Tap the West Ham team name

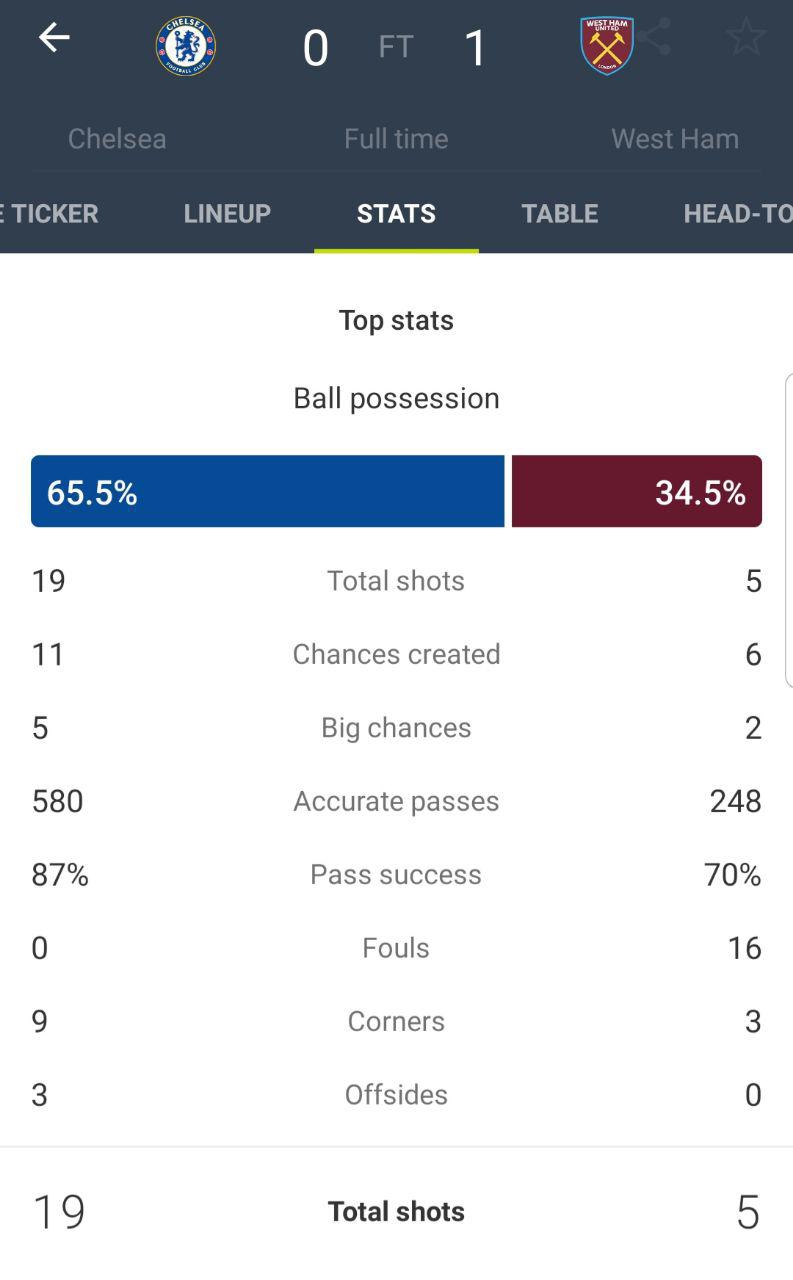coord(675,138)
